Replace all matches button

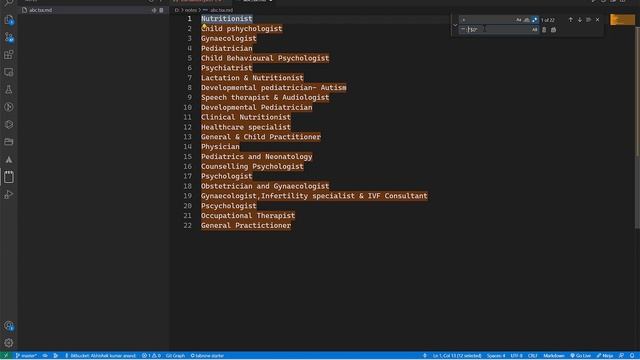553,30
